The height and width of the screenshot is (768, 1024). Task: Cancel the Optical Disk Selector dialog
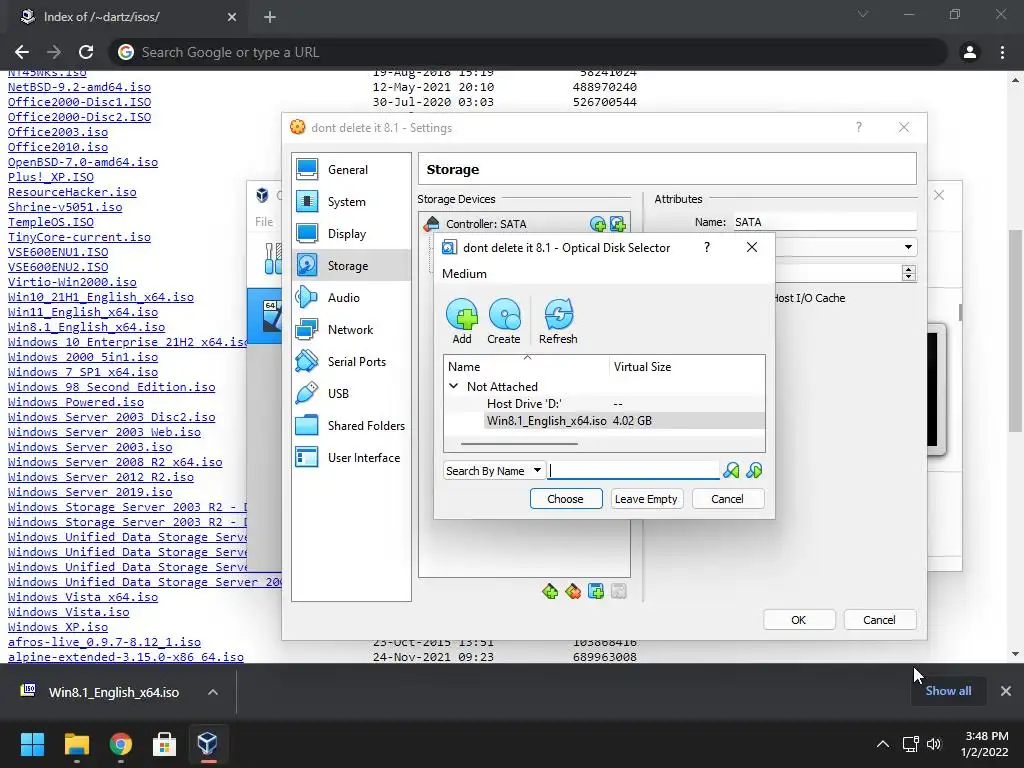pyautogui.click(x=728, y=499)
